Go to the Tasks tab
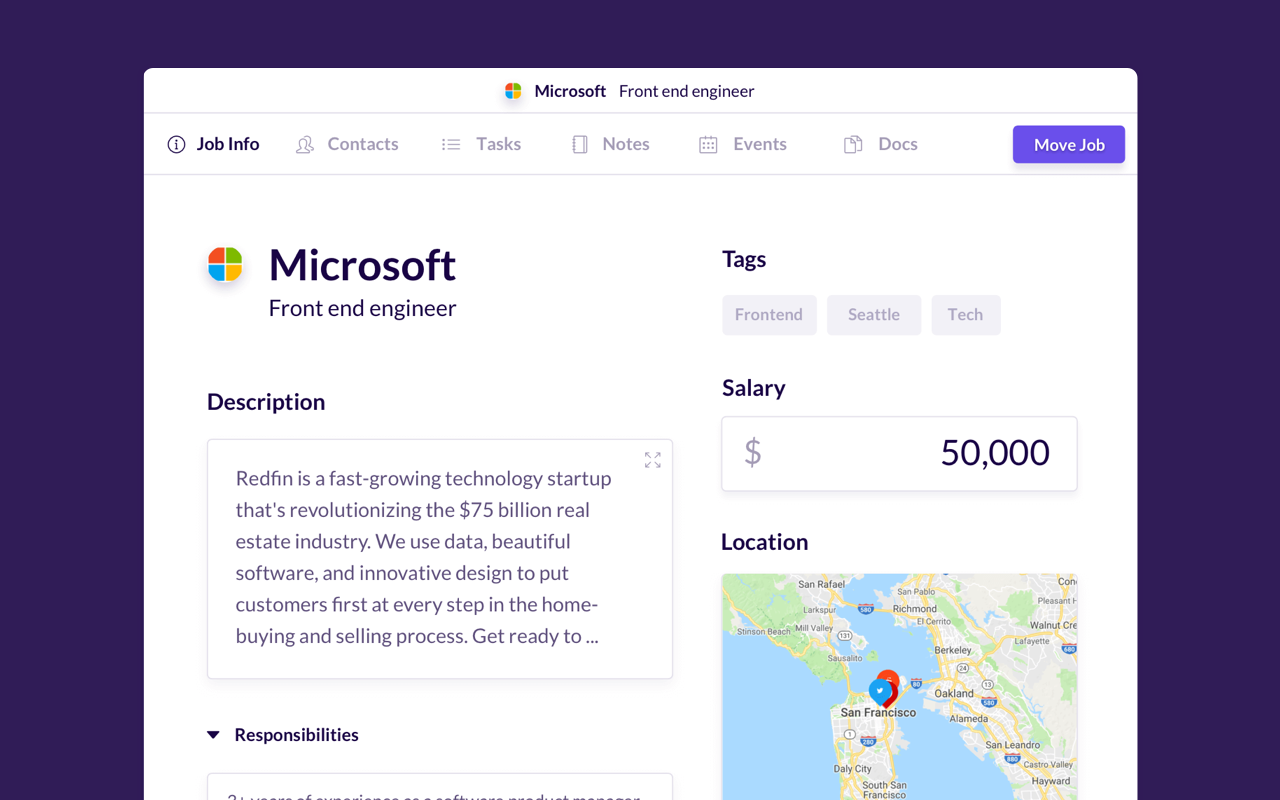 coord(481,144)
